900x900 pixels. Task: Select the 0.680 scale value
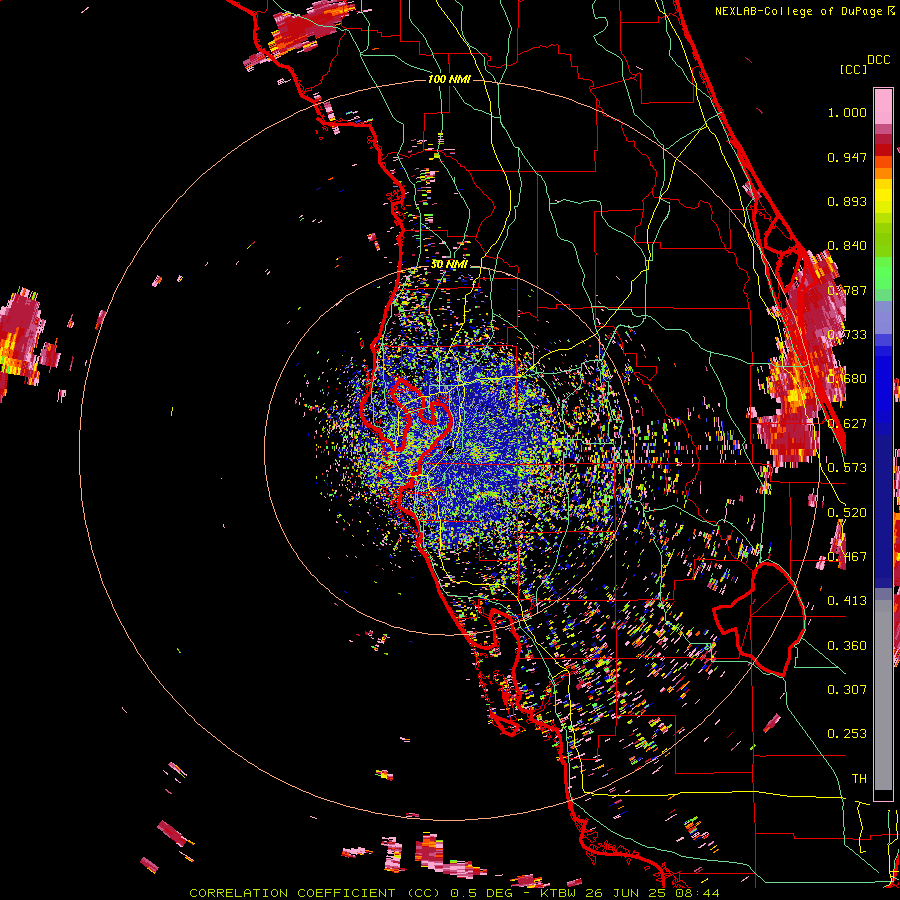click(847, 379)
